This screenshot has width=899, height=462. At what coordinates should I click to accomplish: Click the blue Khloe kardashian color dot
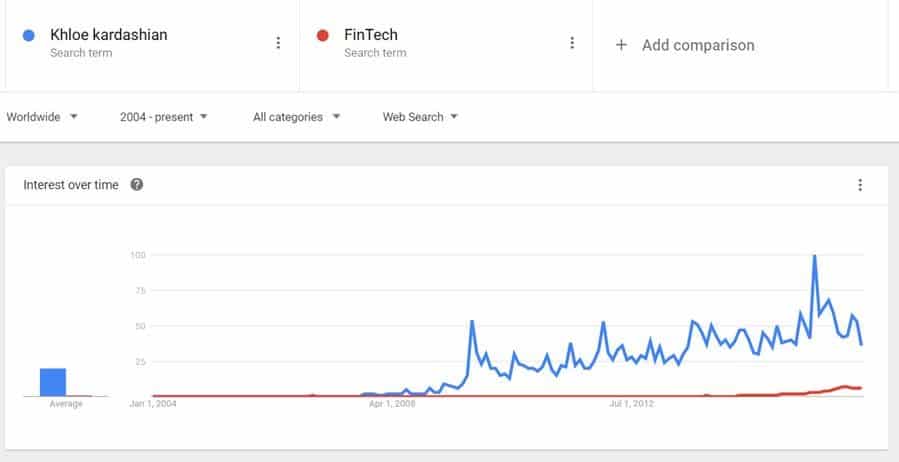28,36
